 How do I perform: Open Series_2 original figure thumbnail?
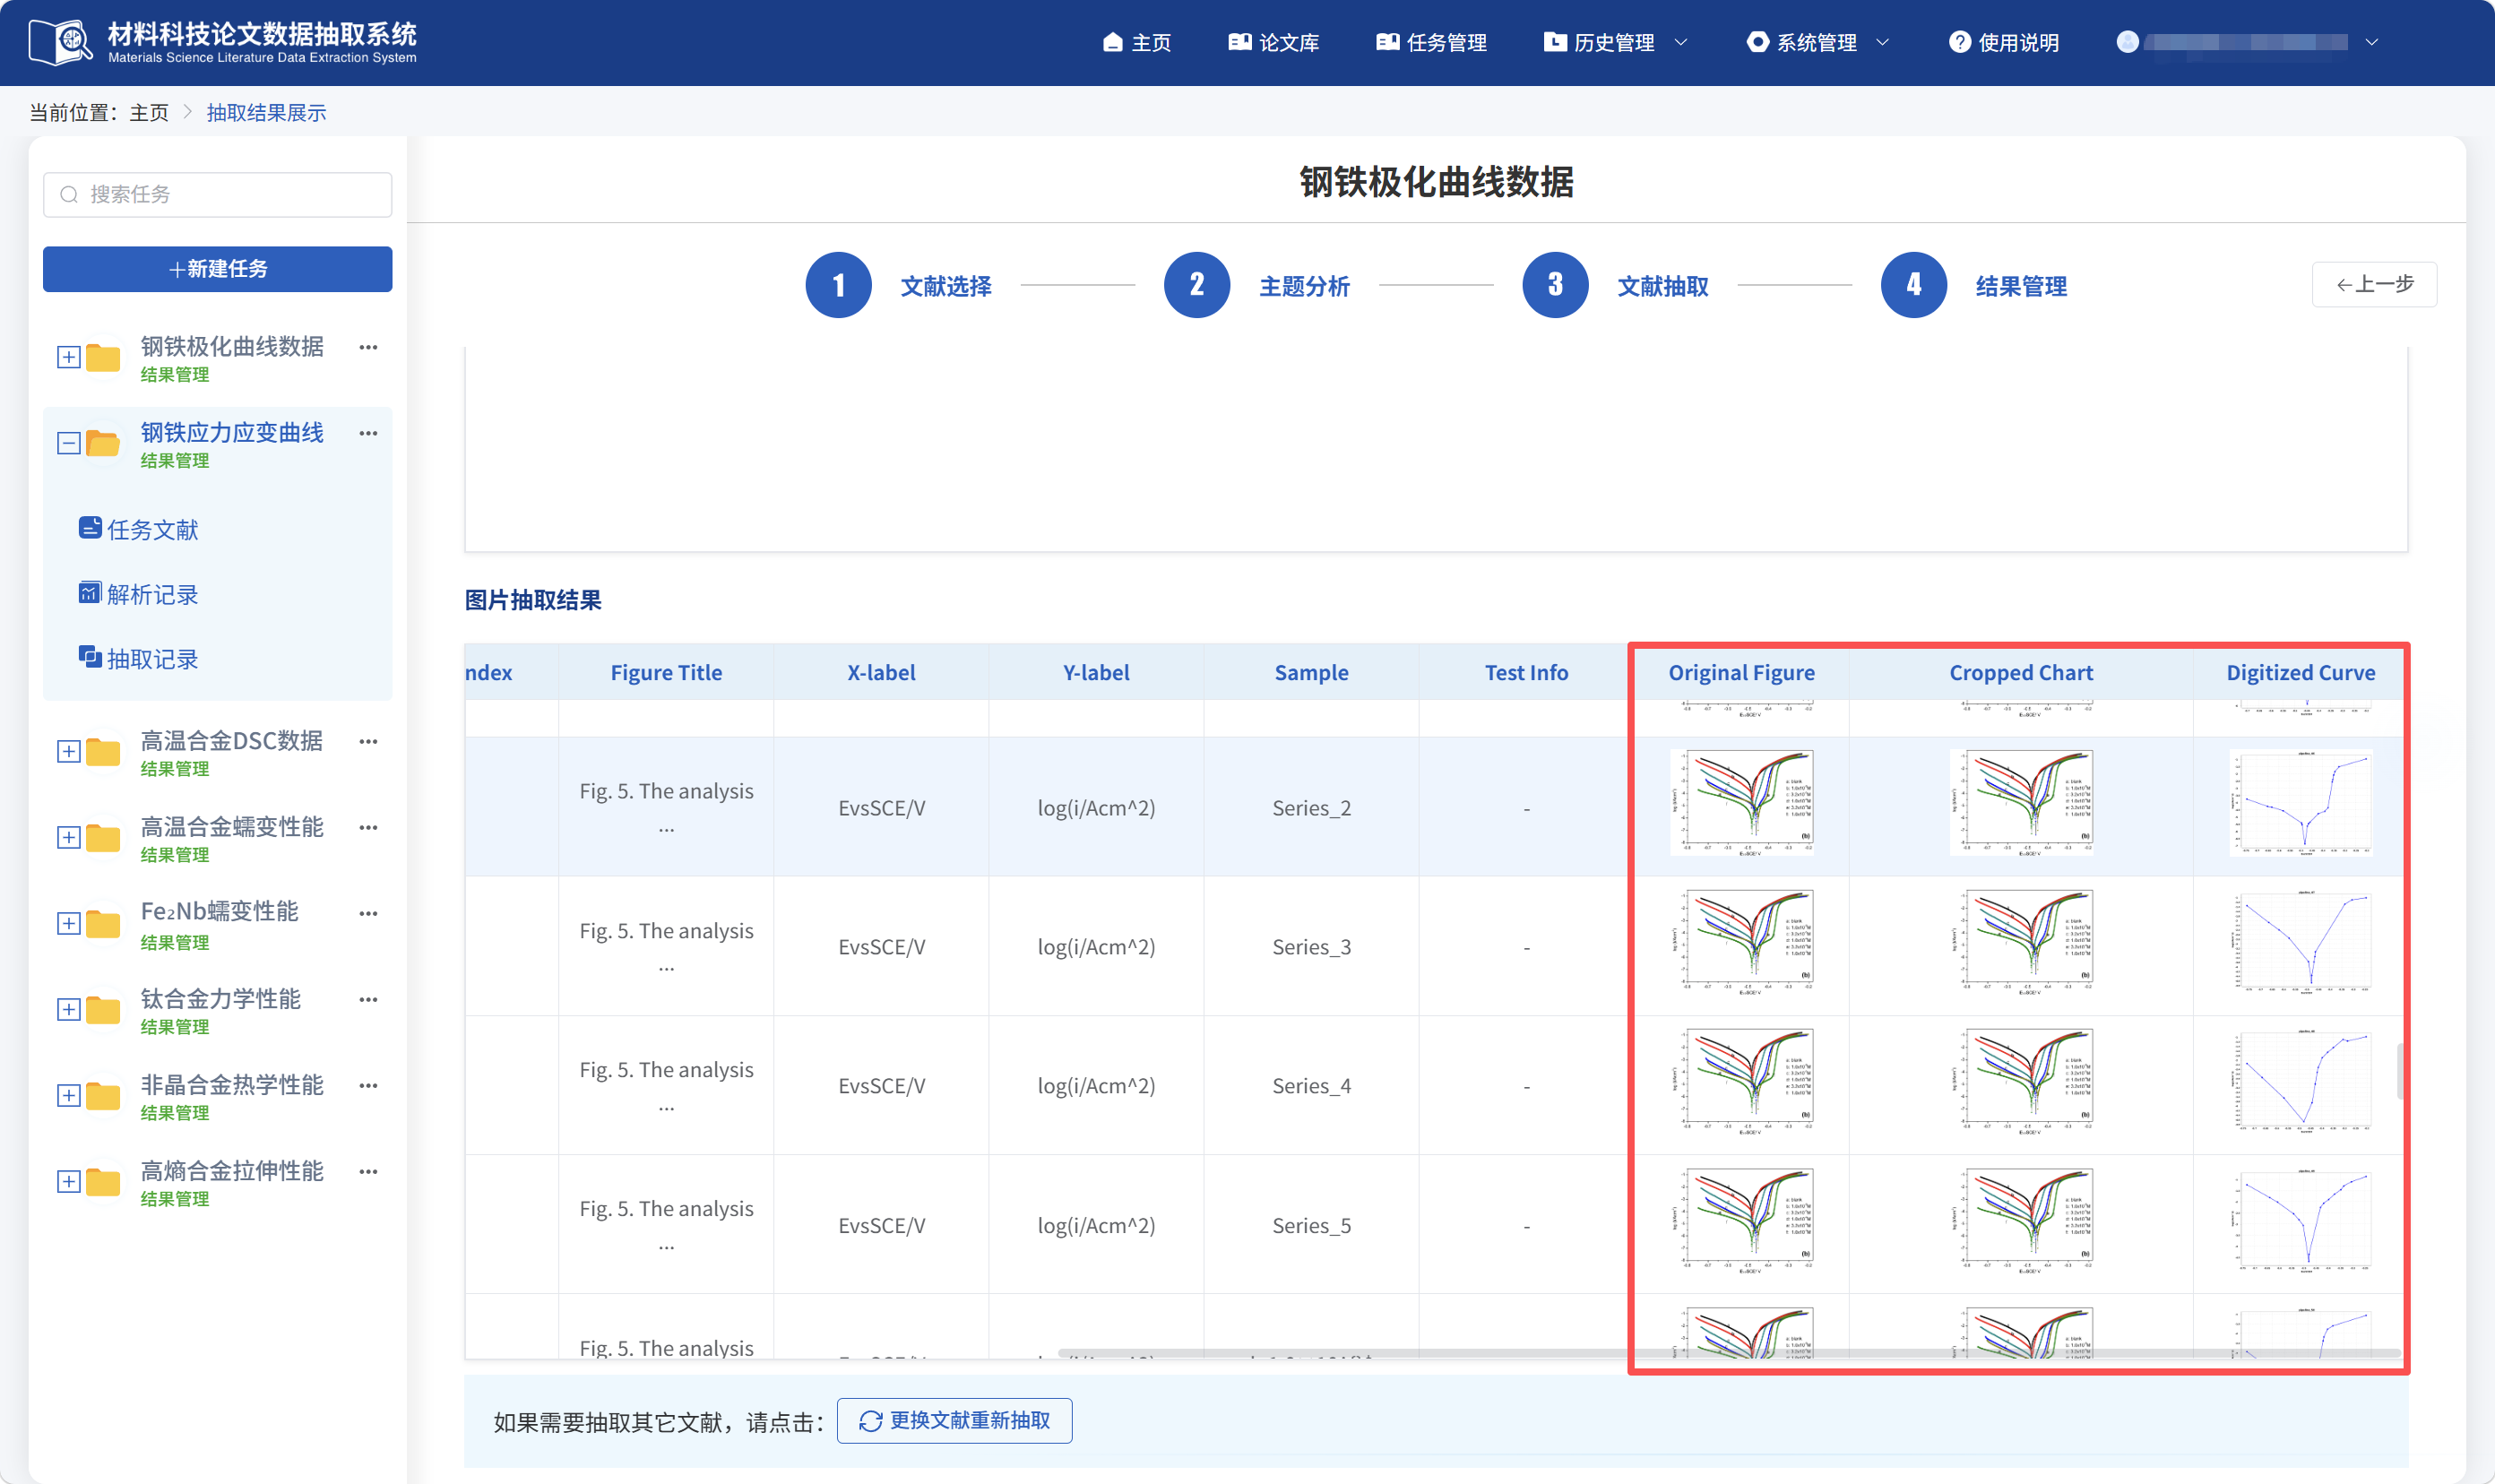1741,803
